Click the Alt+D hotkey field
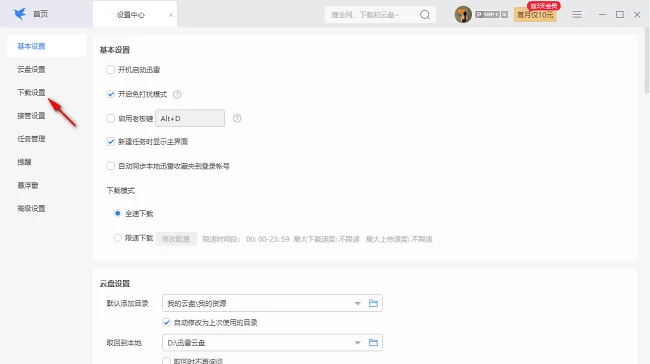650x364 pixels. [x=190, y=119]
